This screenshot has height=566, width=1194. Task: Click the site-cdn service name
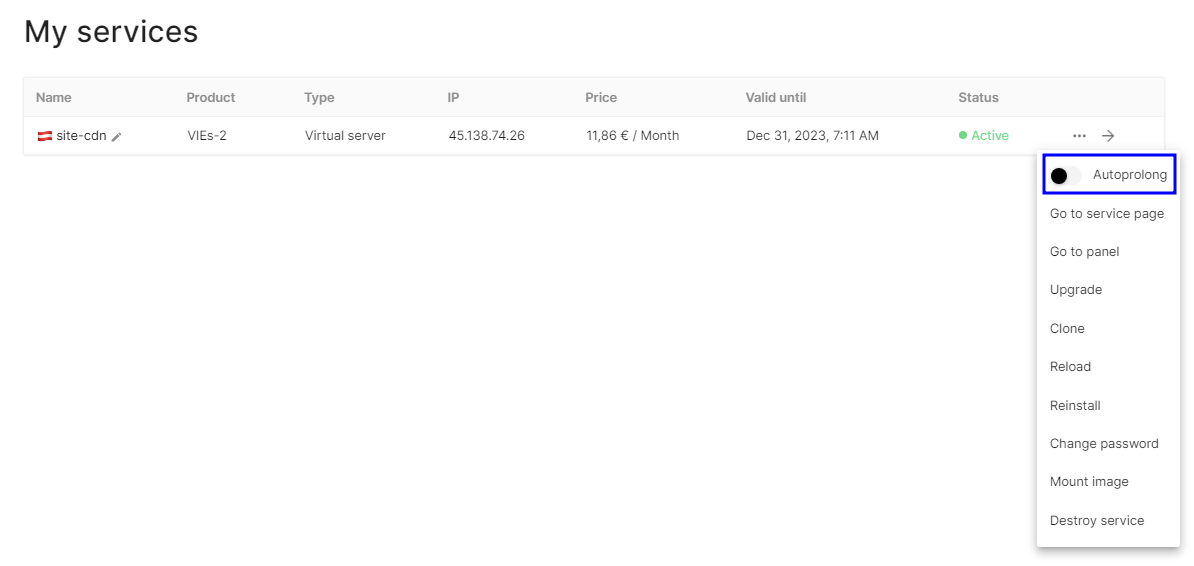pos(81,135)
